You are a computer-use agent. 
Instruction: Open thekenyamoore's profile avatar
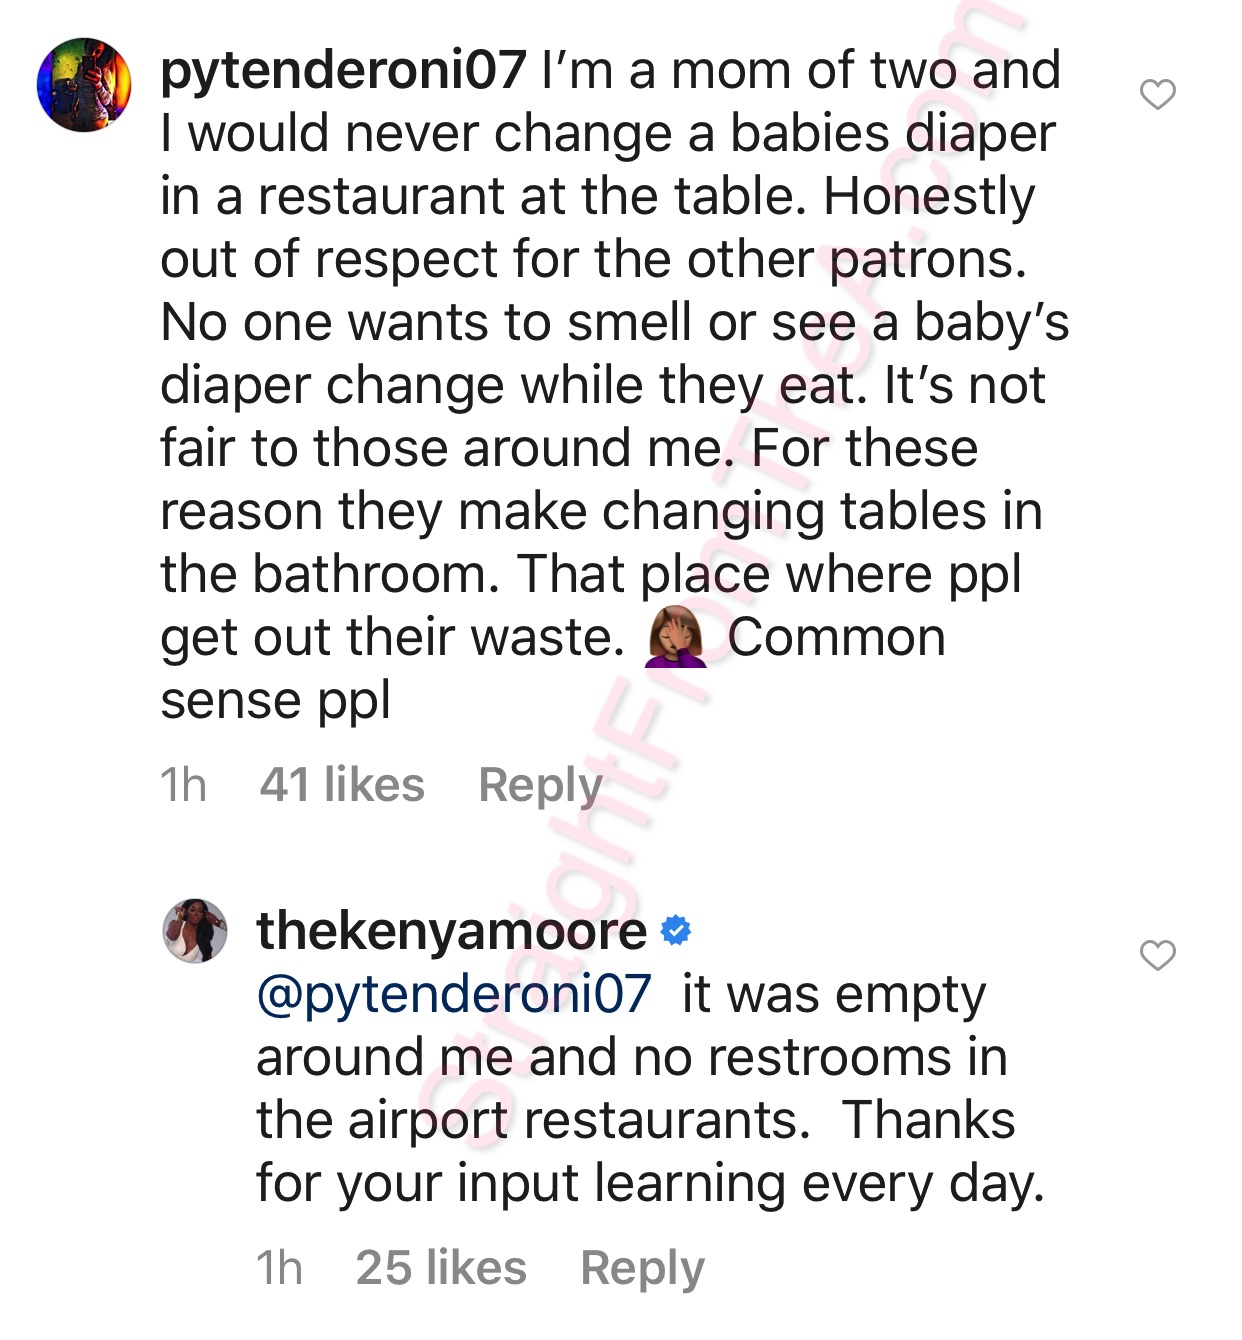[x=195, y=930]
